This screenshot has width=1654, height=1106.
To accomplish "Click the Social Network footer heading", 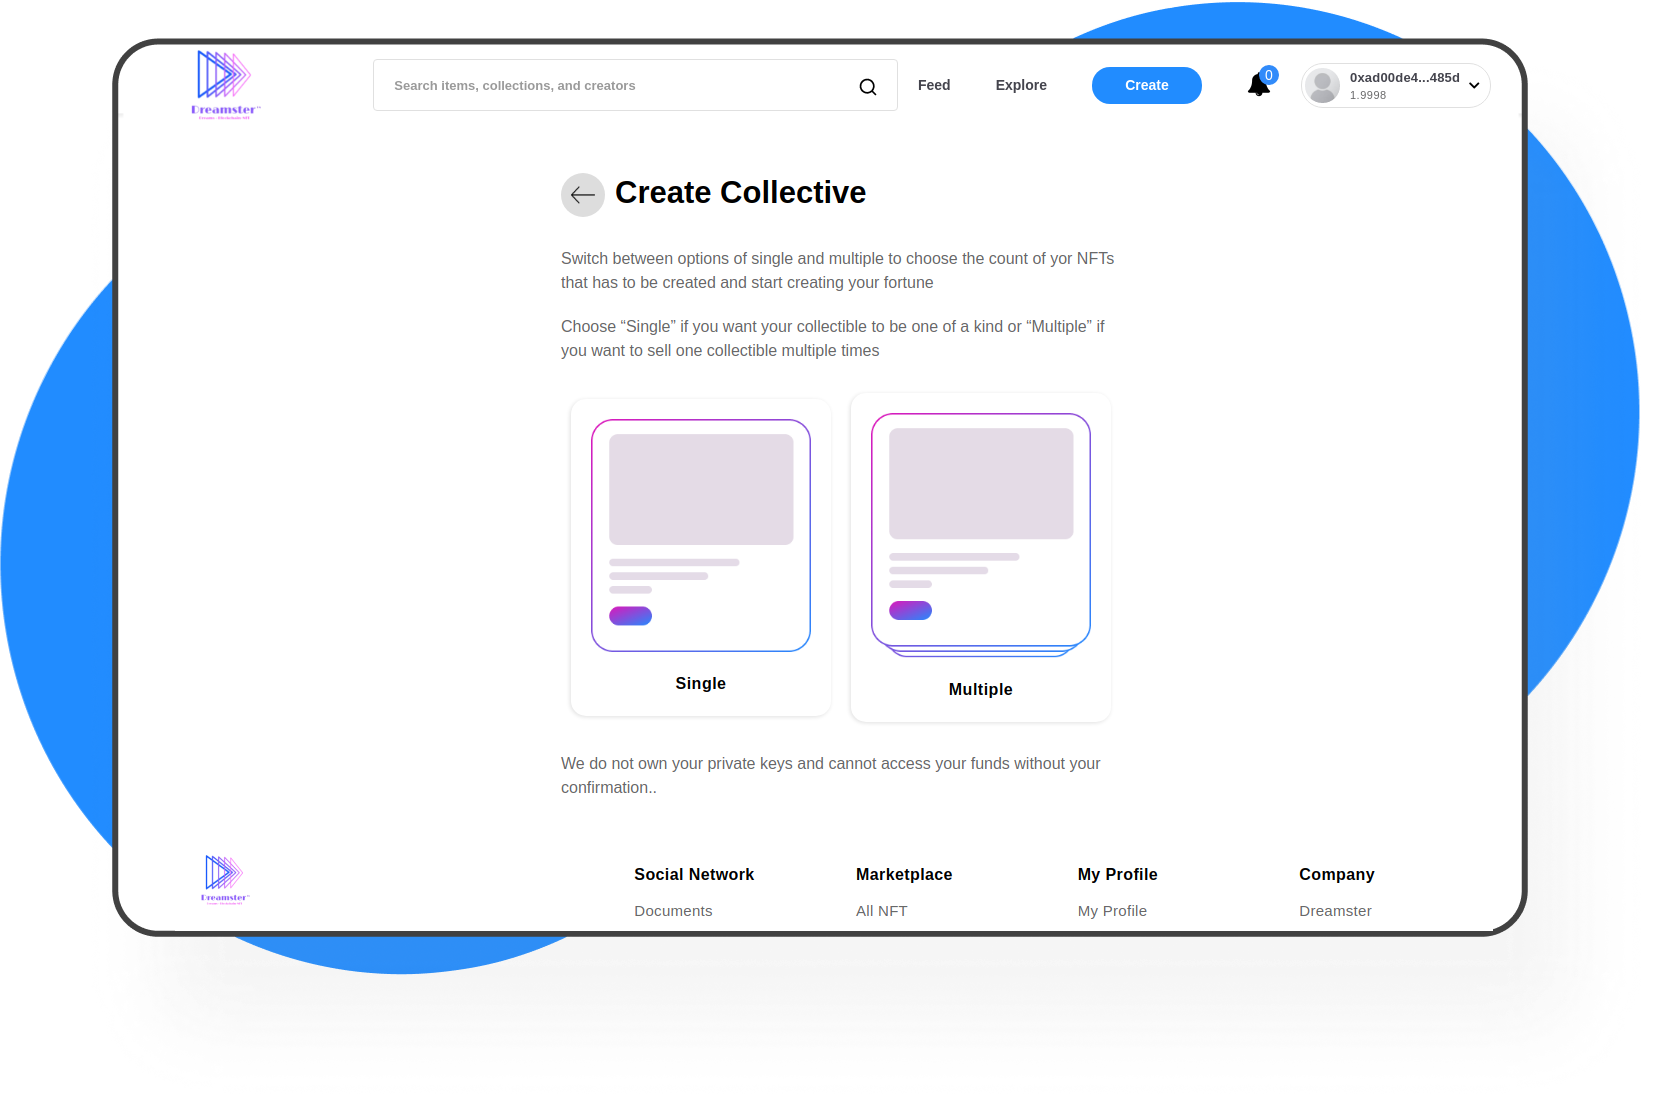I will click(x=694, y=874).
